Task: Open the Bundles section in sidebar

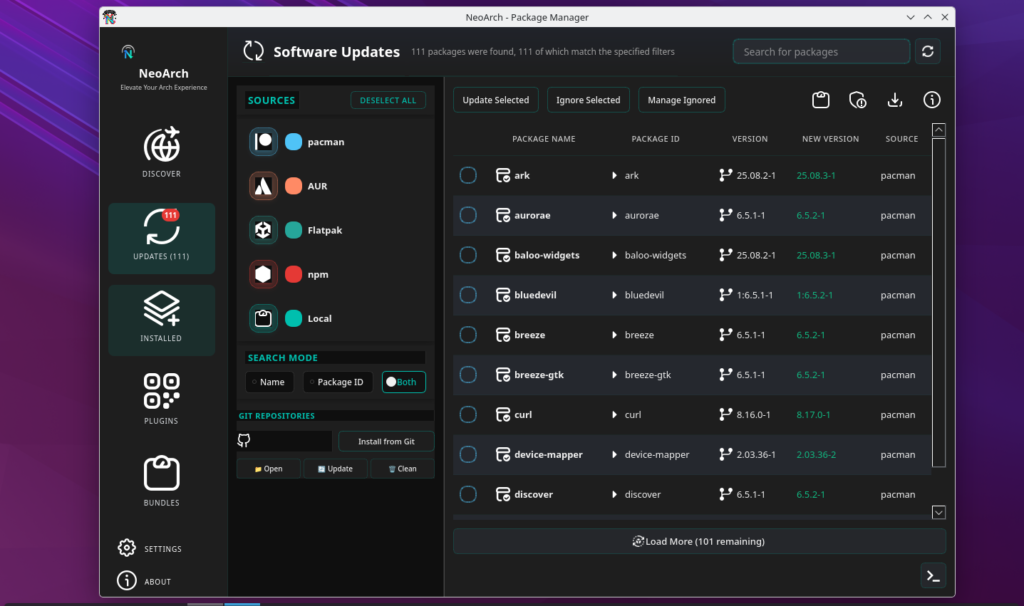Action: [x=161, y=479]
